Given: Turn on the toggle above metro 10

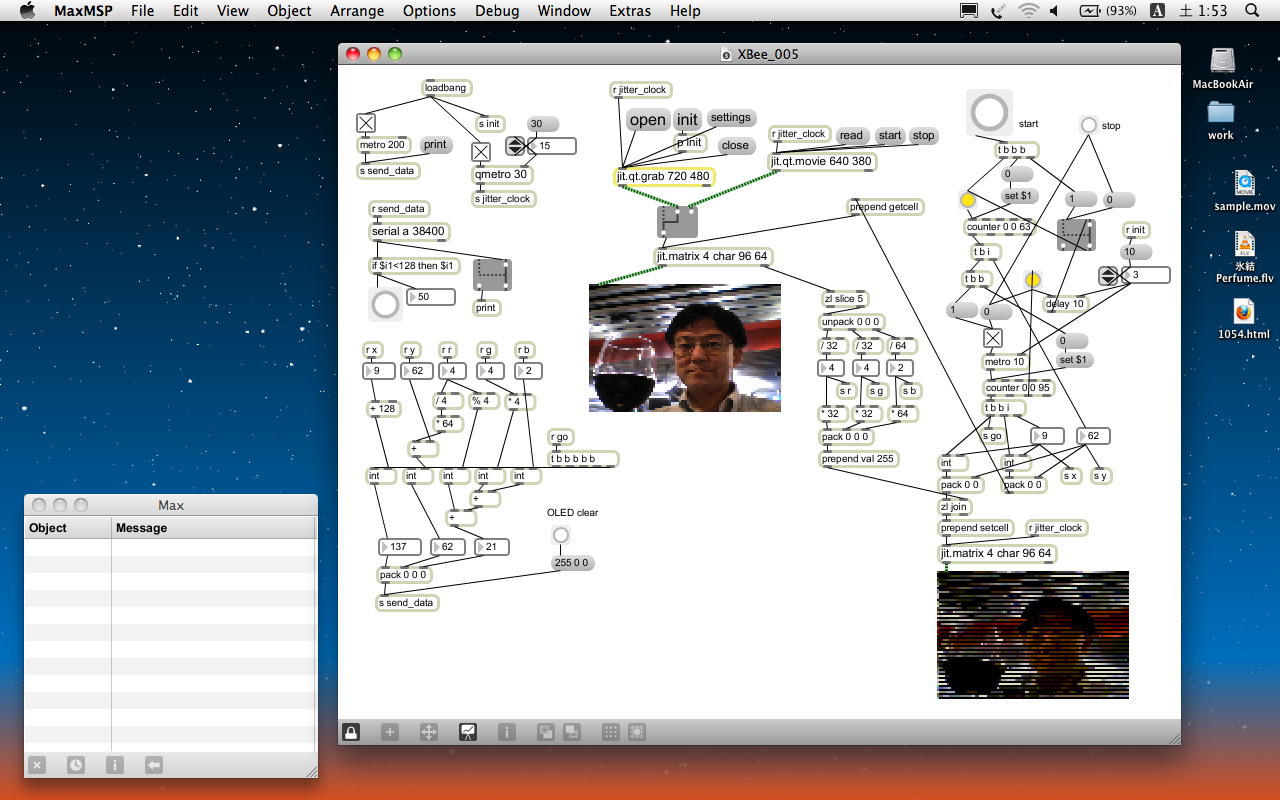Looking at the screenshot, I should pos(992,339).
